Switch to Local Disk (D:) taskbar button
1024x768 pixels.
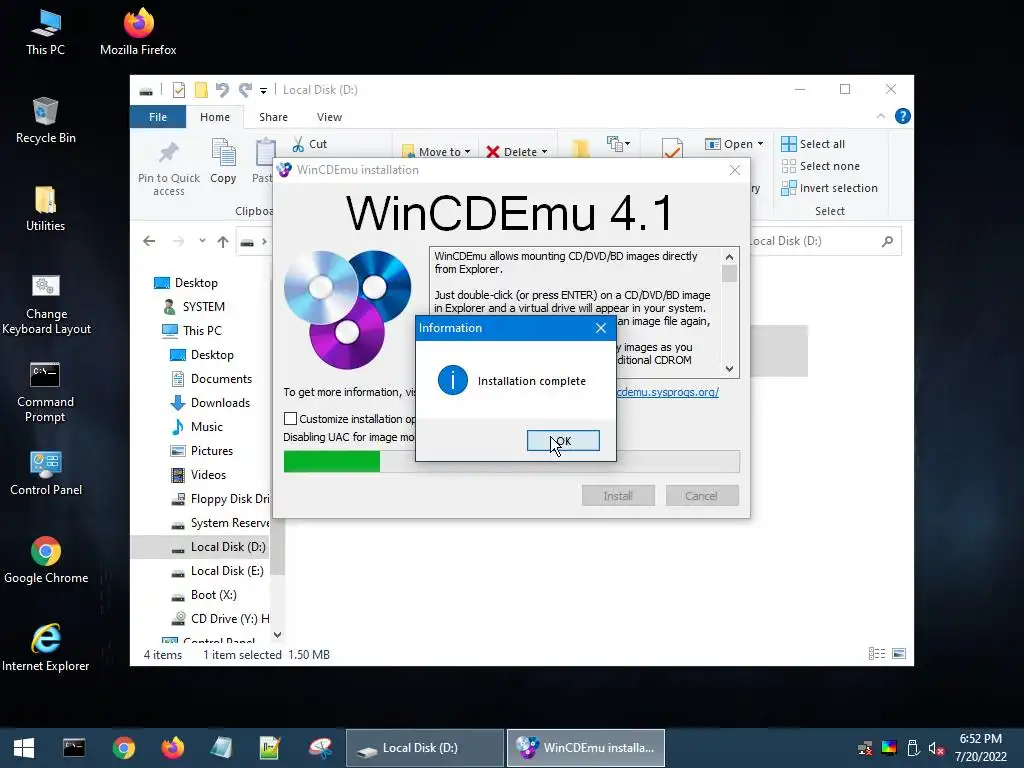pyautogui.click(x=424, y=748)
